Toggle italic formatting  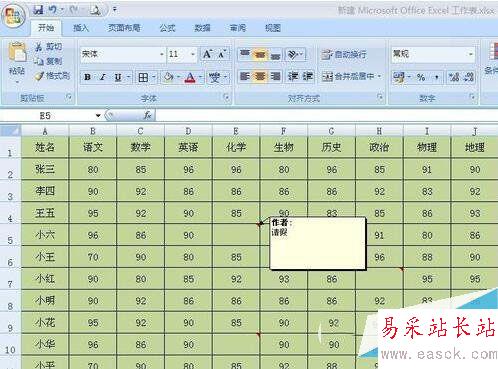pyautogui.click(x=103, y=77)
